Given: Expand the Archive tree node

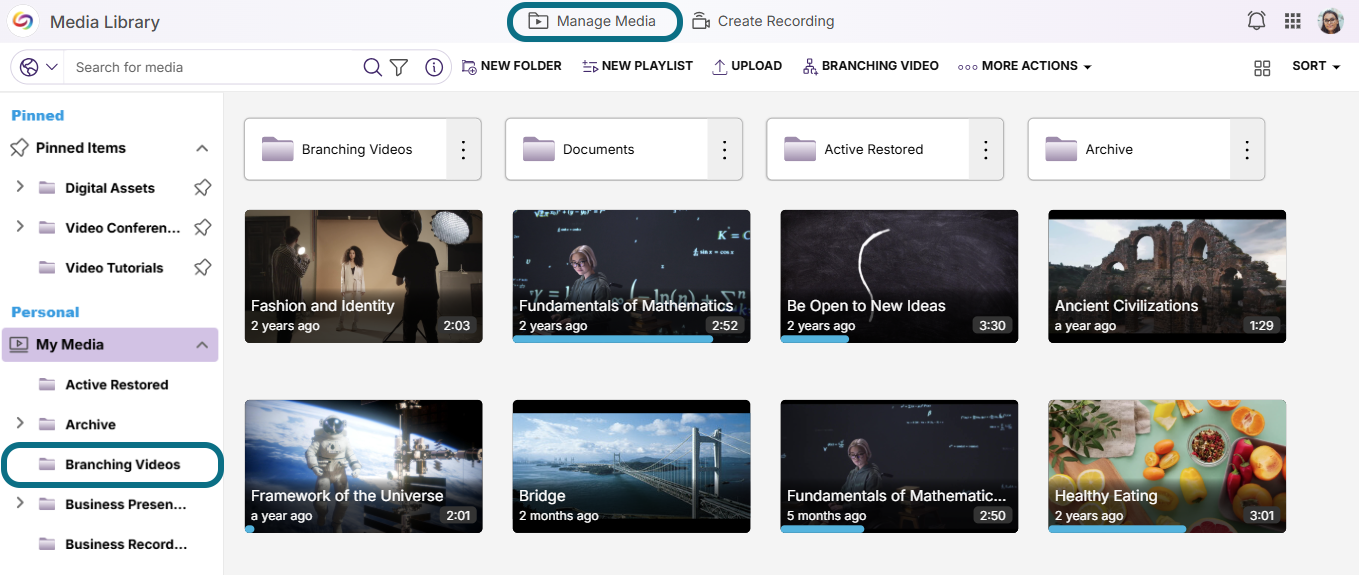Looking at the screenshot, I should (20, 424).
